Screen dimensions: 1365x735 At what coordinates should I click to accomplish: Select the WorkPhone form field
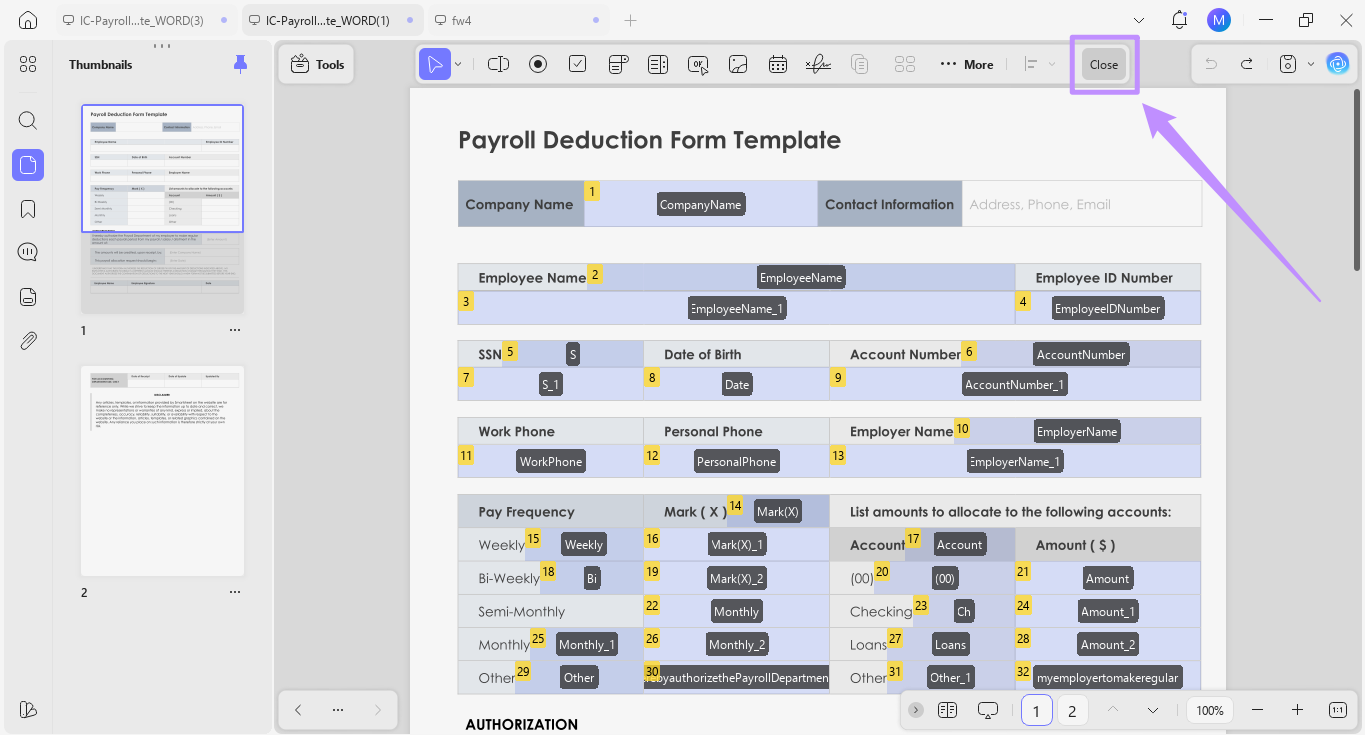point(551,461)
